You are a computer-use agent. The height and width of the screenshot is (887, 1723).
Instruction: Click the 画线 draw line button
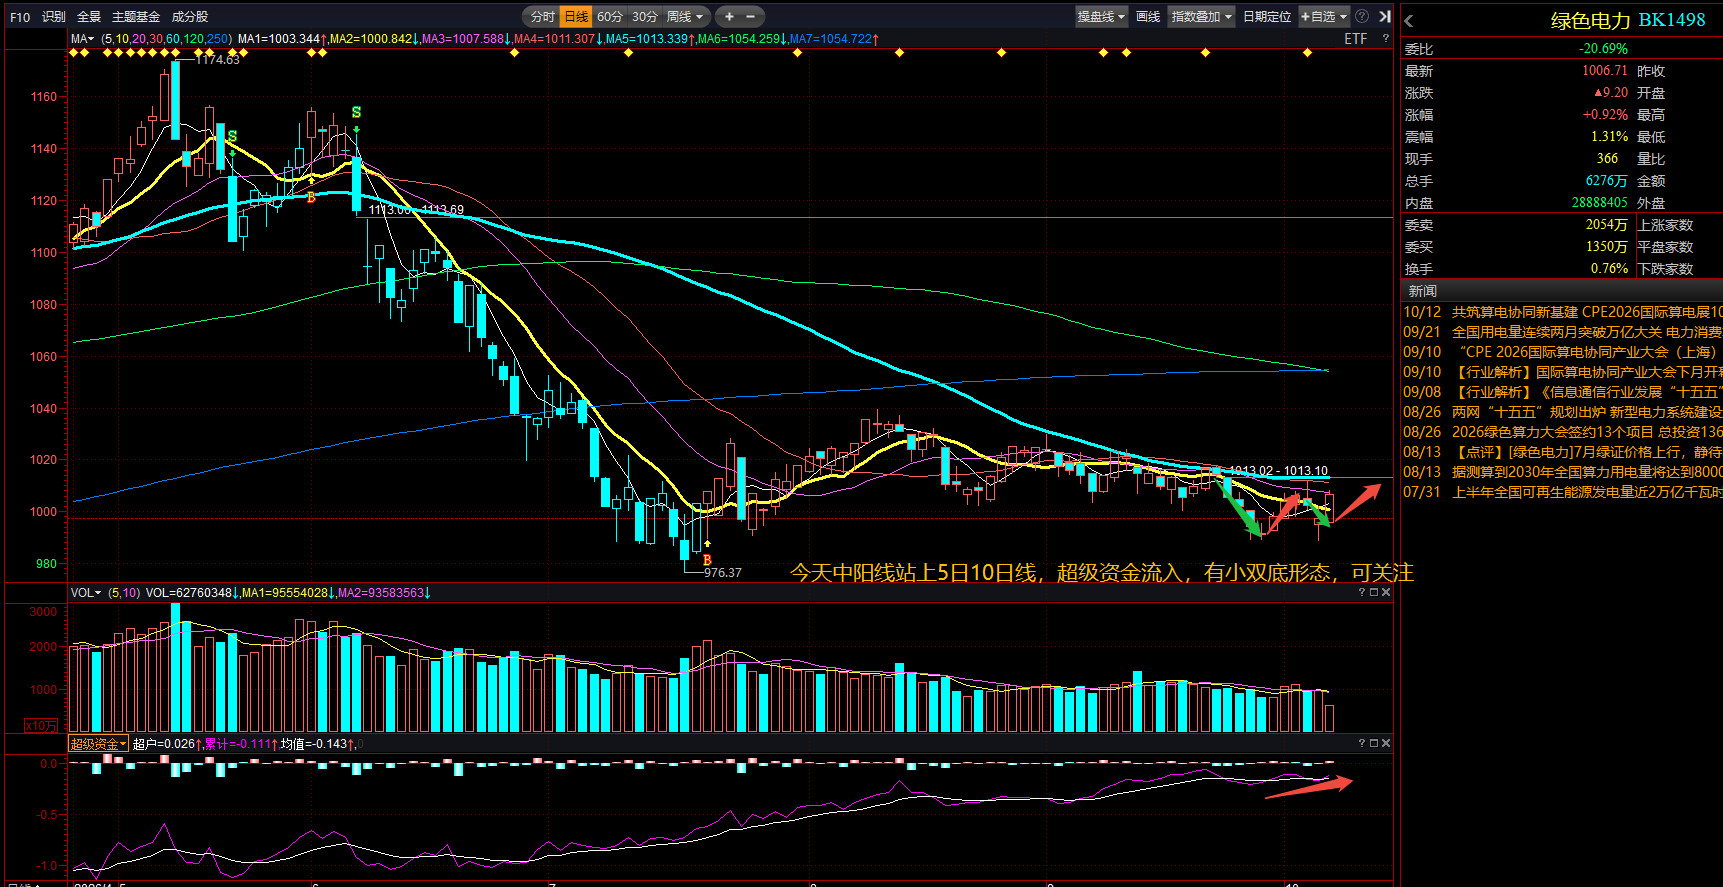(x=1148, y=17)
